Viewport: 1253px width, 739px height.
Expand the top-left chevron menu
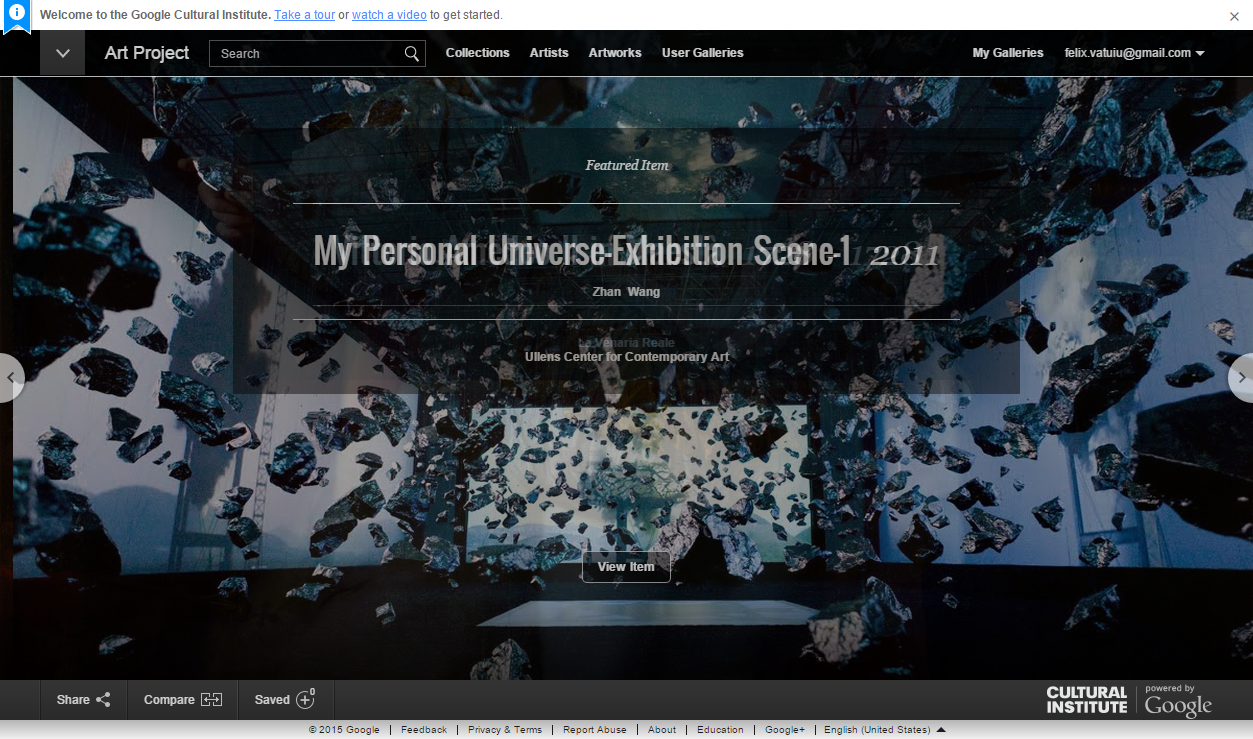tap(62, 53)
